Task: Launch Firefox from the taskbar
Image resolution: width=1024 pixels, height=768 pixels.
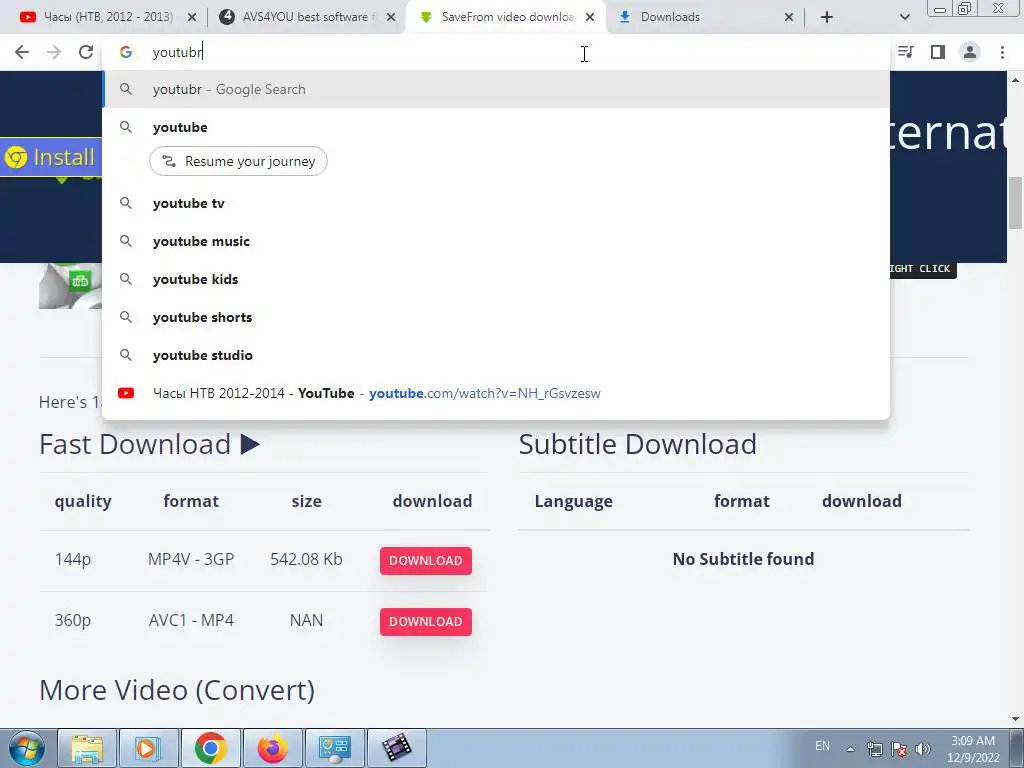Action: click(272, 748)
